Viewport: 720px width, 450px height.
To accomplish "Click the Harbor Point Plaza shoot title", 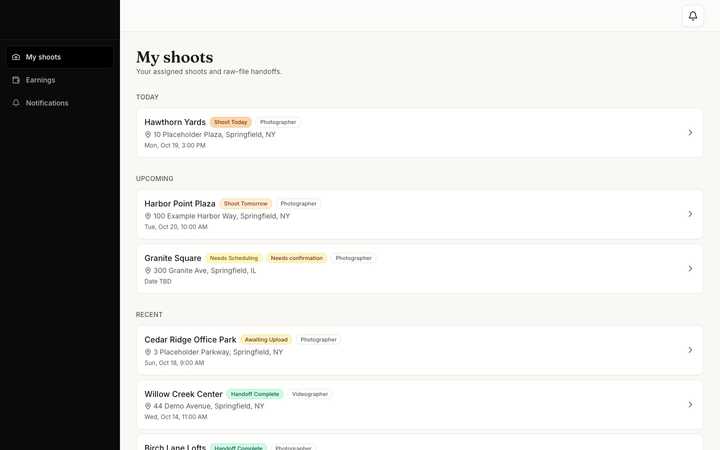I will tap(180, 203).
